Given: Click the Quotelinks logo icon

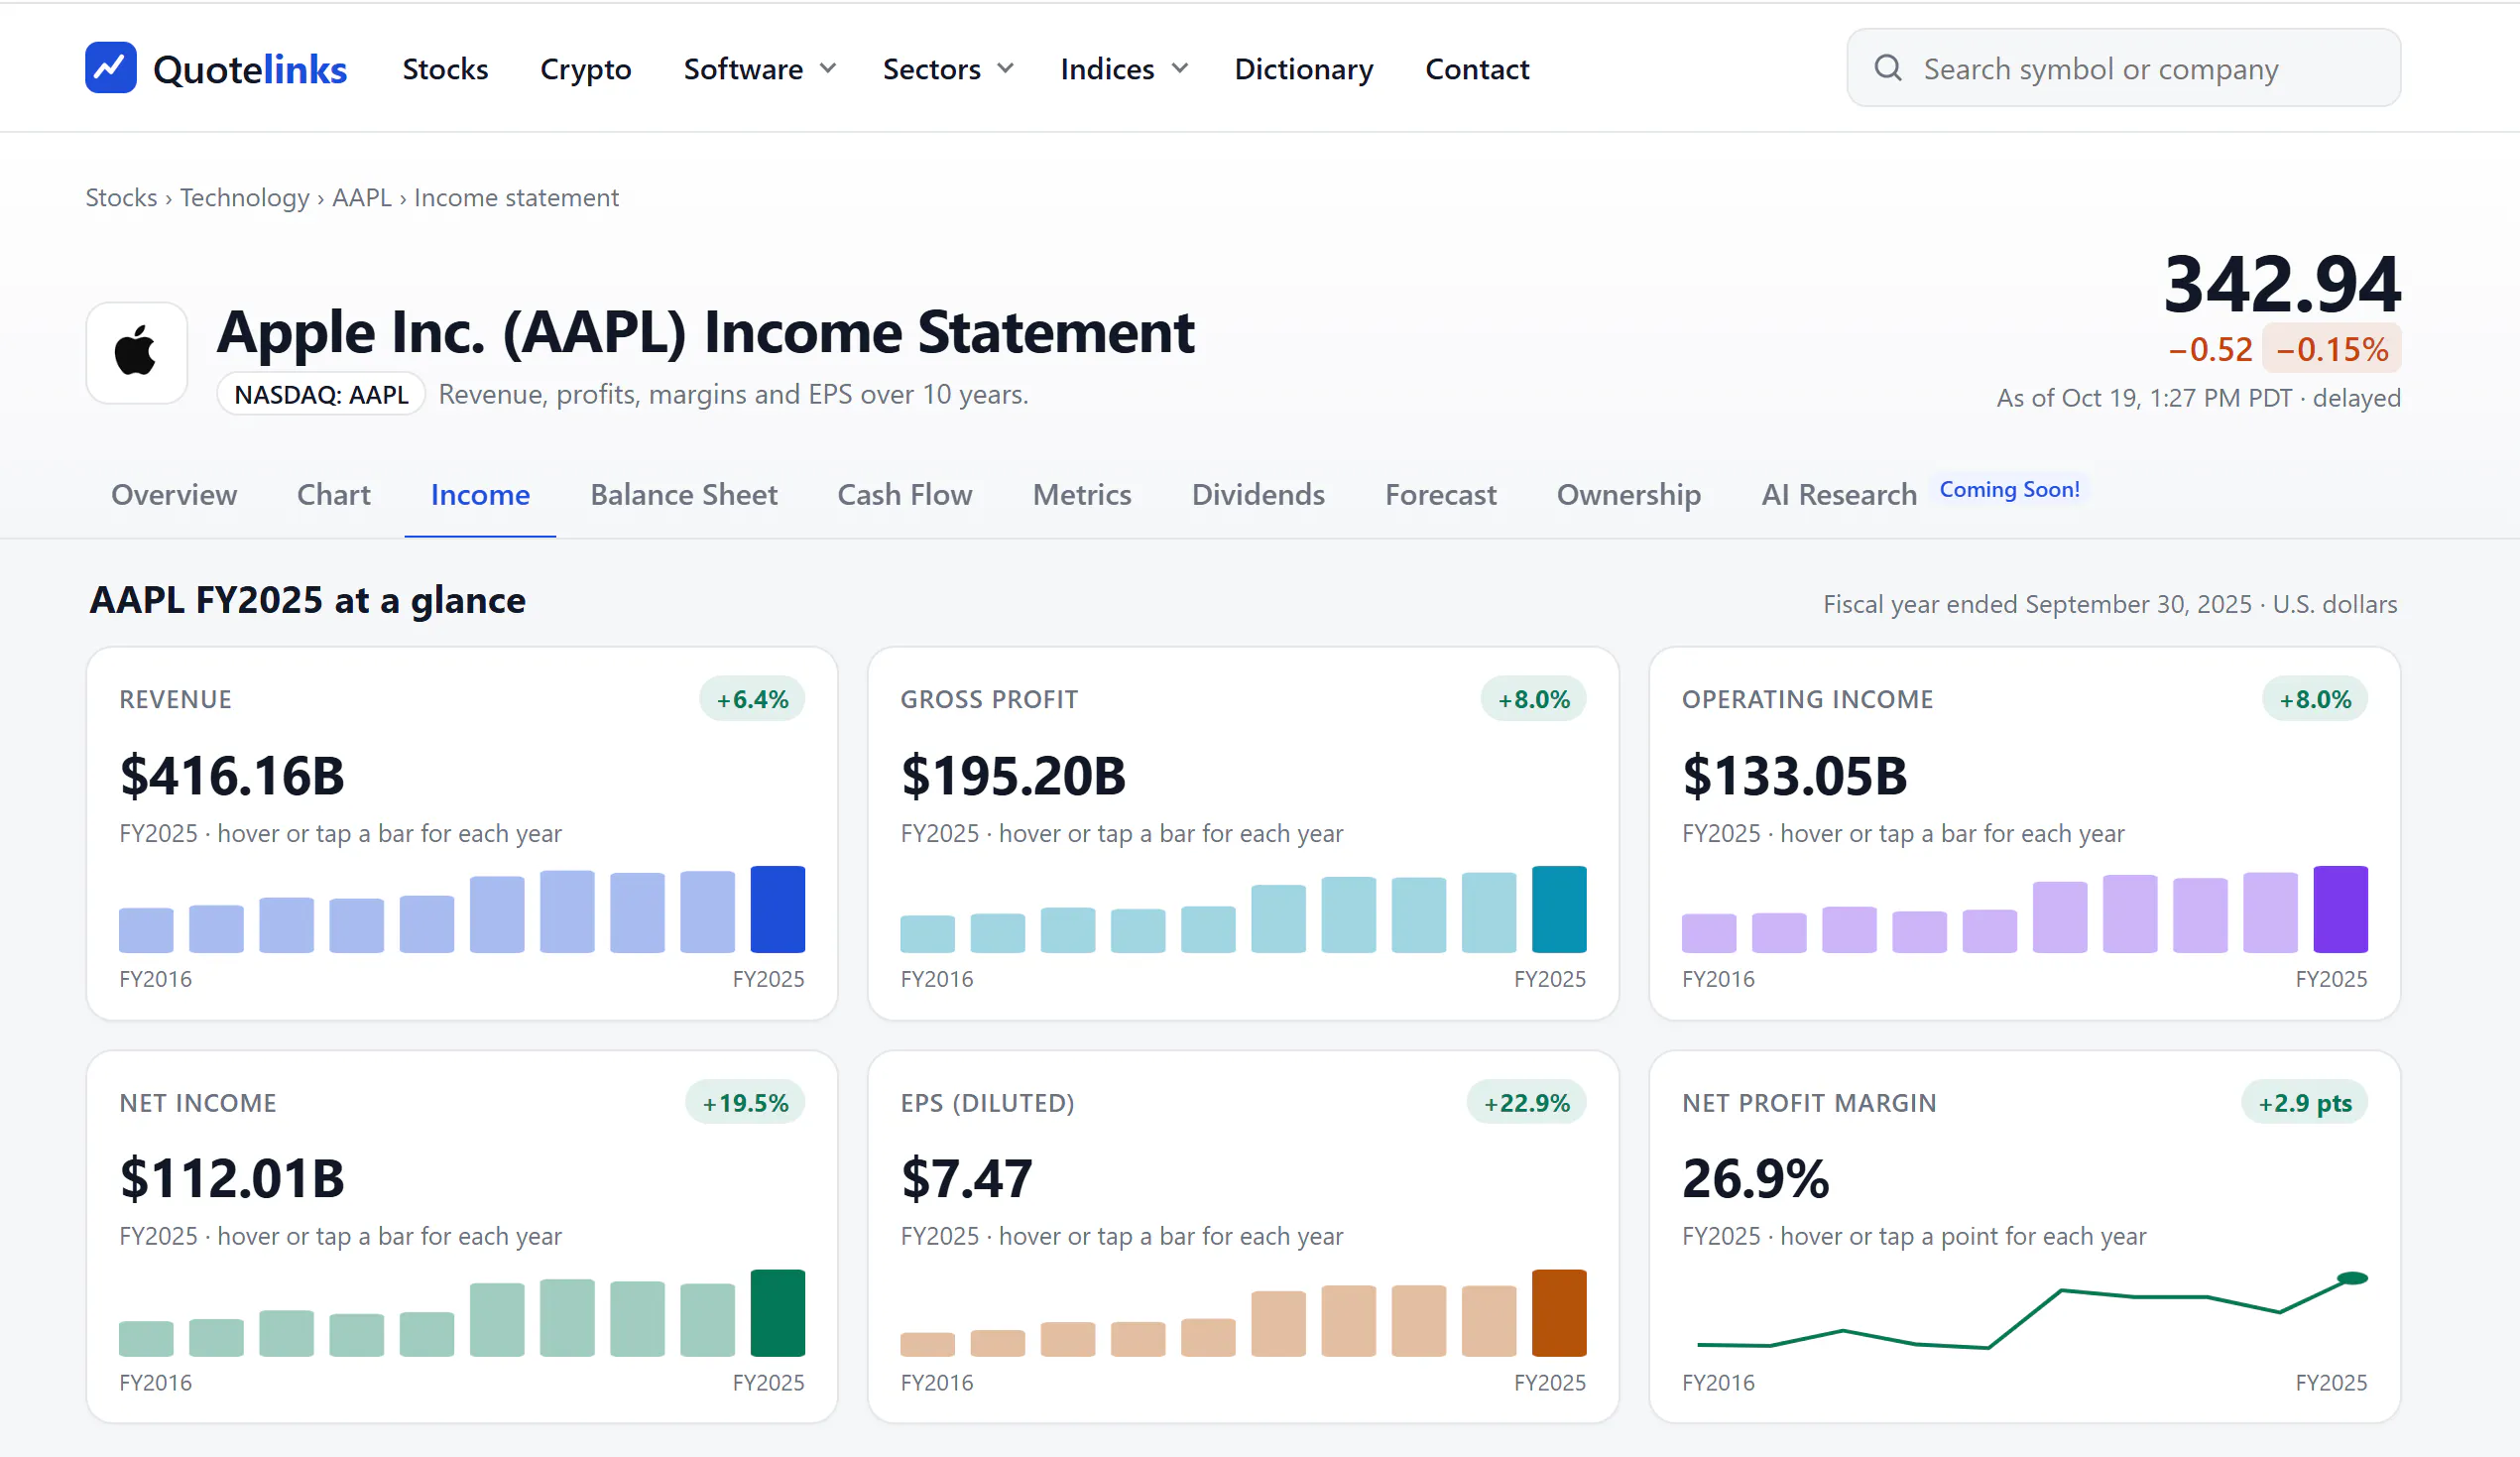Looking at the screenshot, I should 110,68.
